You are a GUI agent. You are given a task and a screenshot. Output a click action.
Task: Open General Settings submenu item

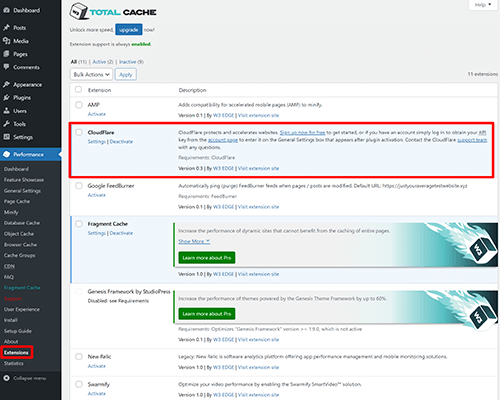point(22,191)
